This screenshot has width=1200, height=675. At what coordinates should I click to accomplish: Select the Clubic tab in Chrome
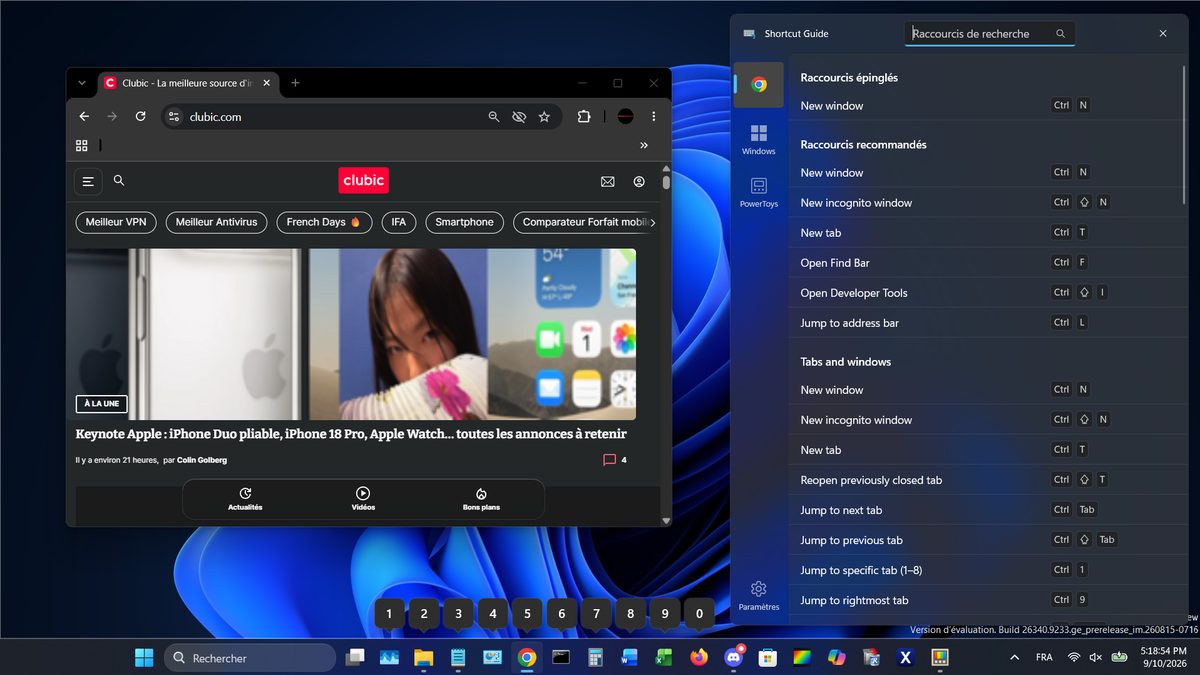188,83
